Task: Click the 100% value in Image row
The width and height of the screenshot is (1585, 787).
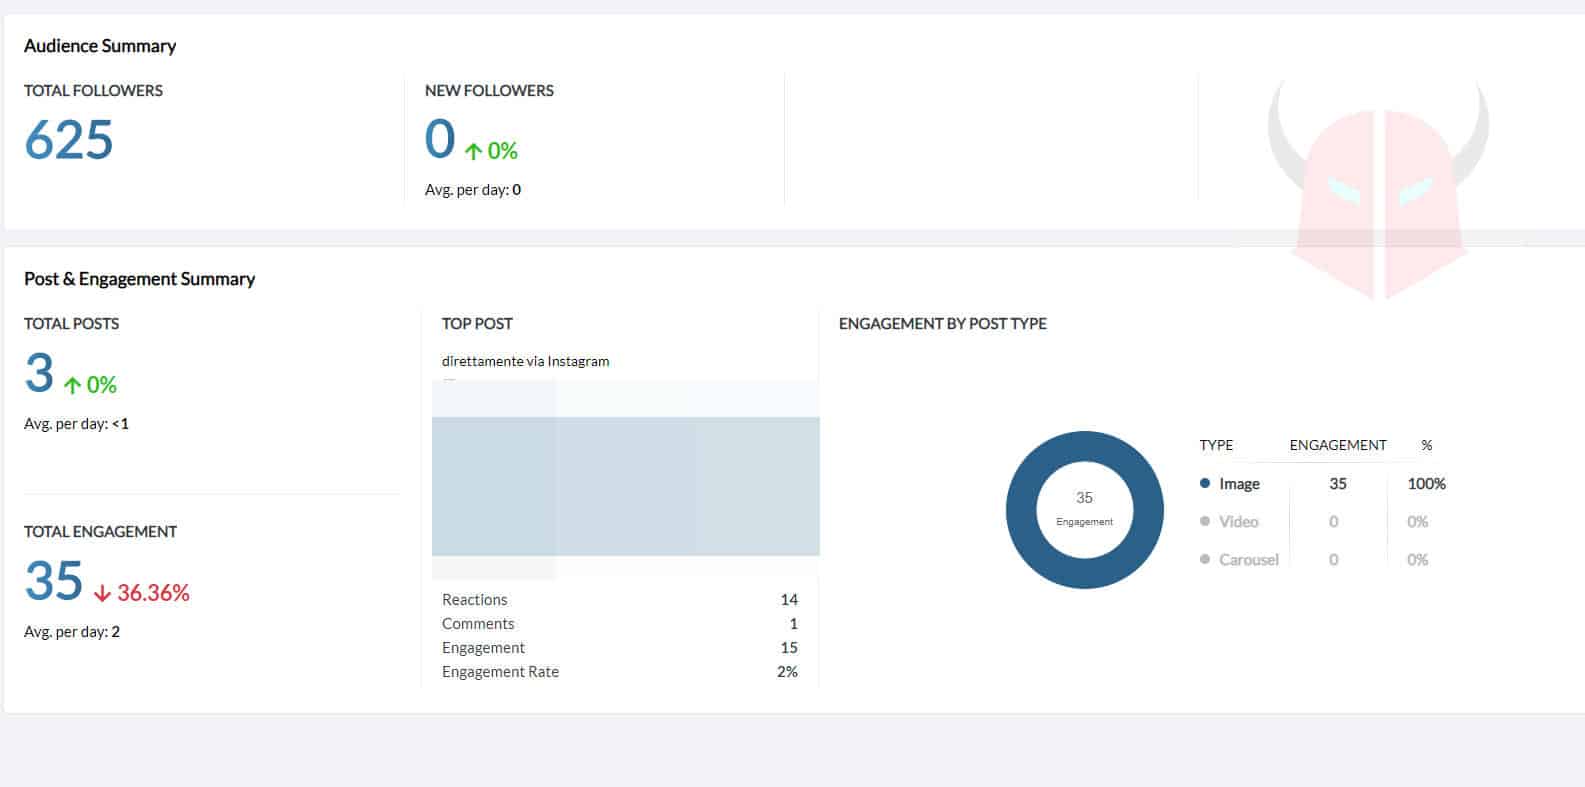Action: tap(1427, 484)
